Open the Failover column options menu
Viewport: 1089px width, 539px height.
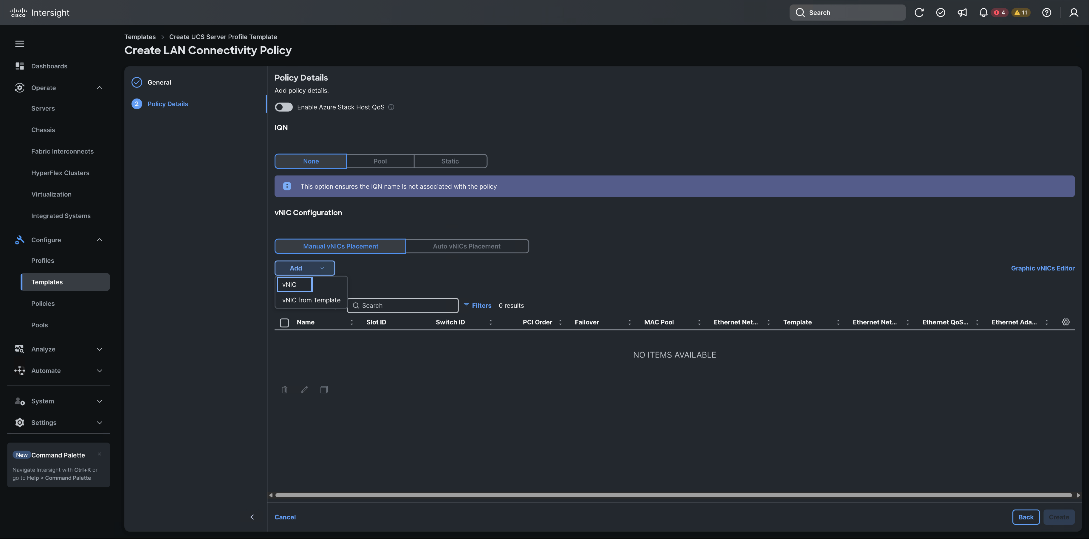tap(629, 322)
